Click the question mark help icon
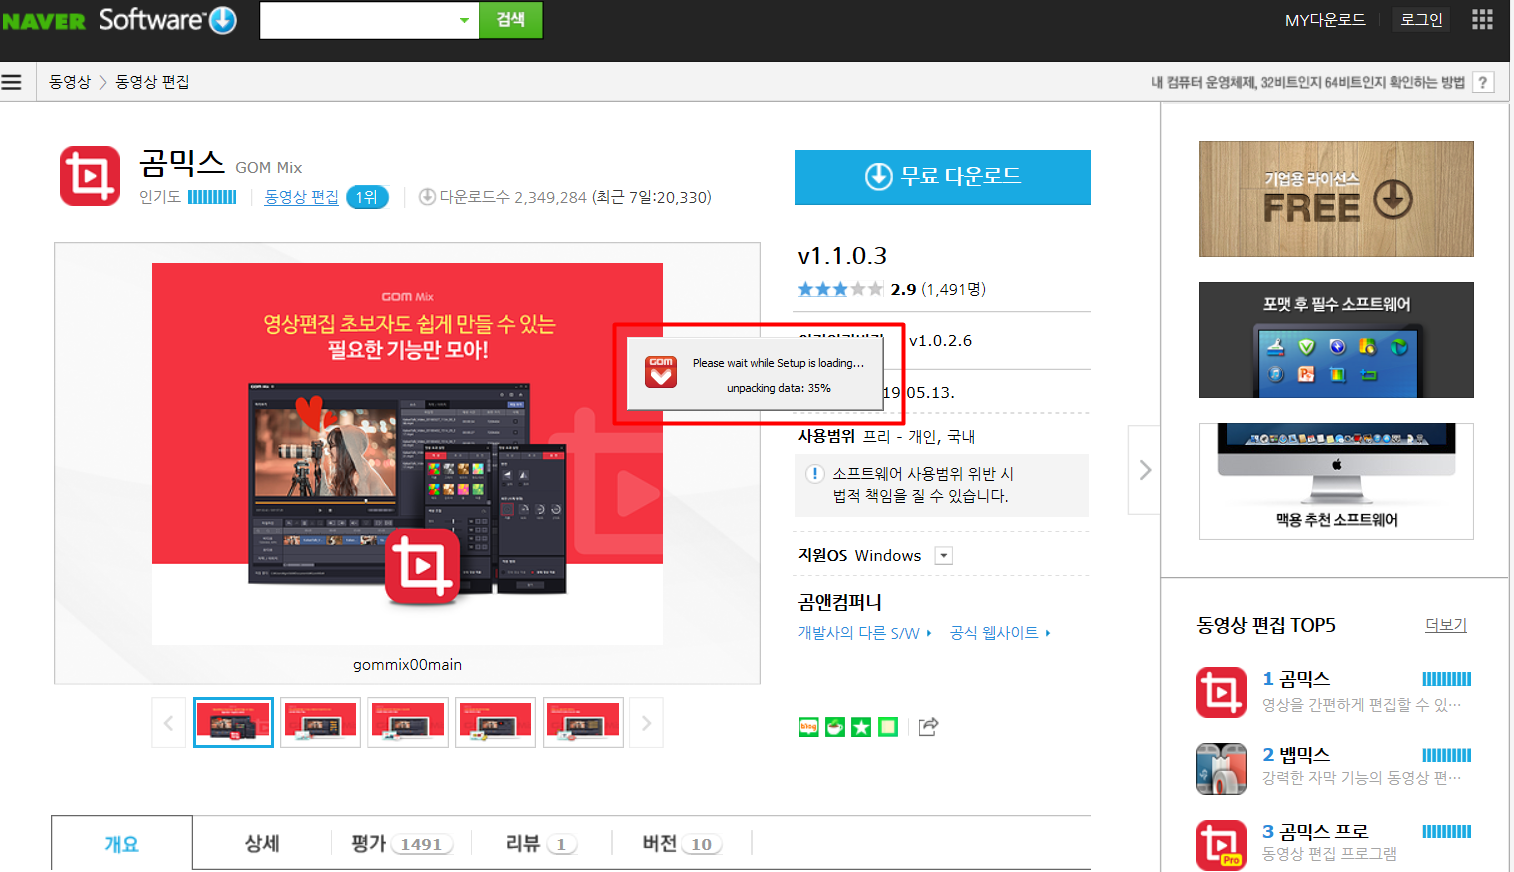Viewport: 1514px width, 872px height. pyautogui.click(x=1483, y=82)
